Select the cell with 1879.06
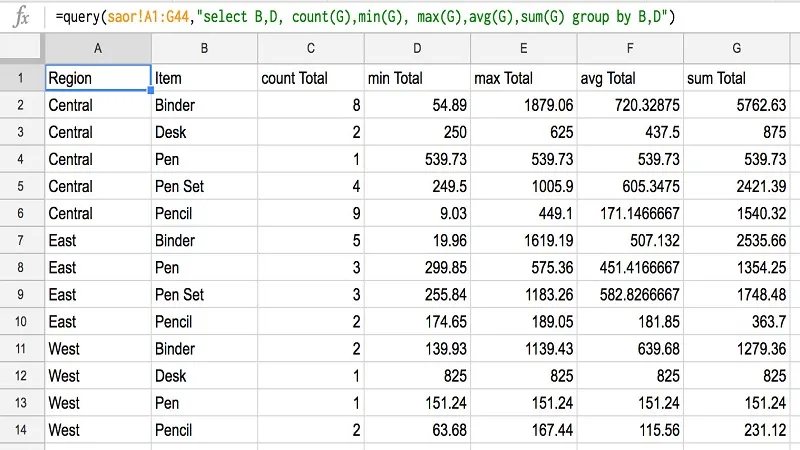 pos(523,105)
